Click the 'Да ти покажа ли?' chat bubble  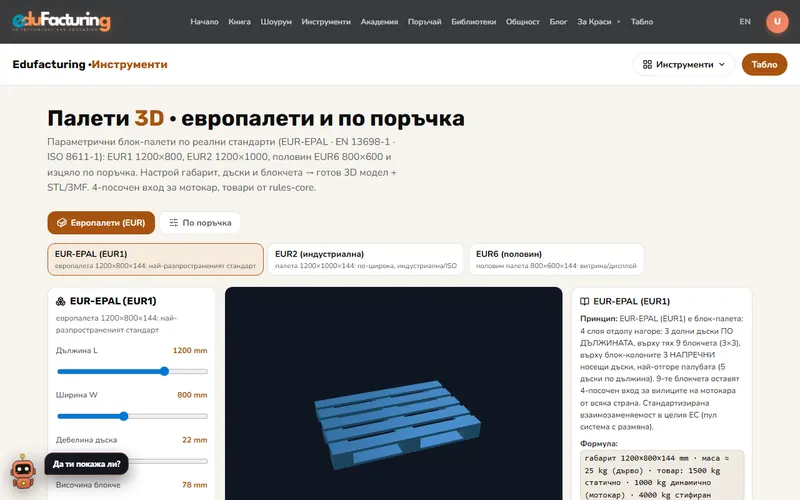click(87, 464)
